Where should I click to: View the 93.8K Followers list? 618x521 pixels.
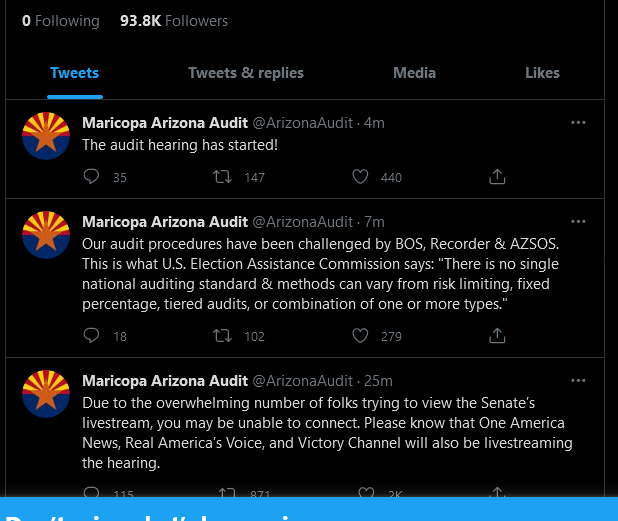click(174, 21)
